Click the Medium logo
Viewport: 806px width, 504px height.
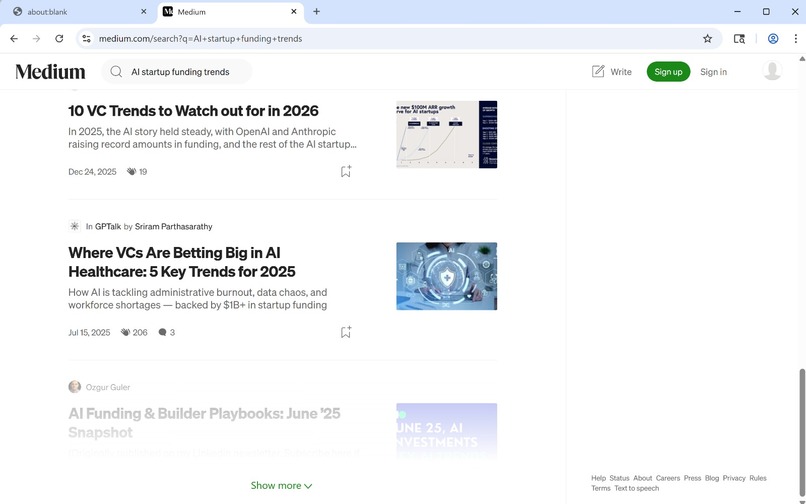click(x=50, y=71)
